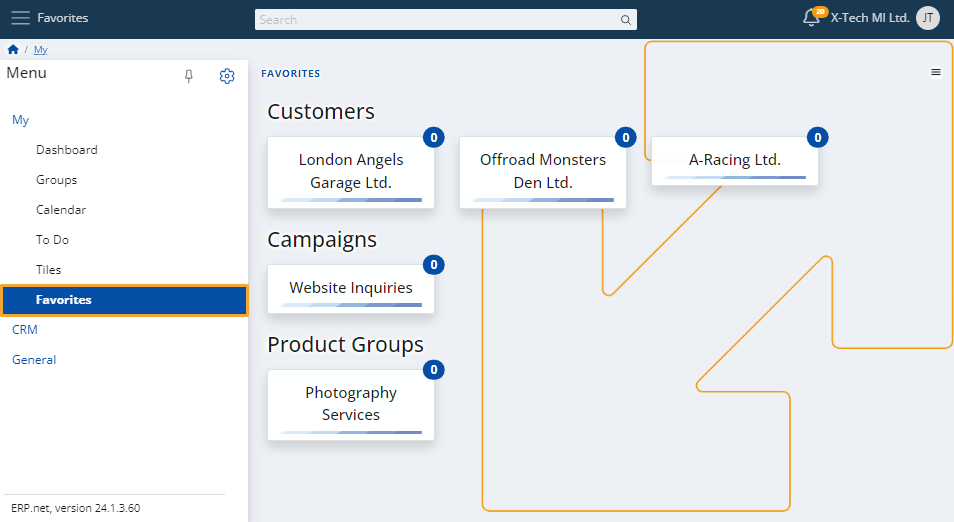Type in the Search field

click(435, 19)
